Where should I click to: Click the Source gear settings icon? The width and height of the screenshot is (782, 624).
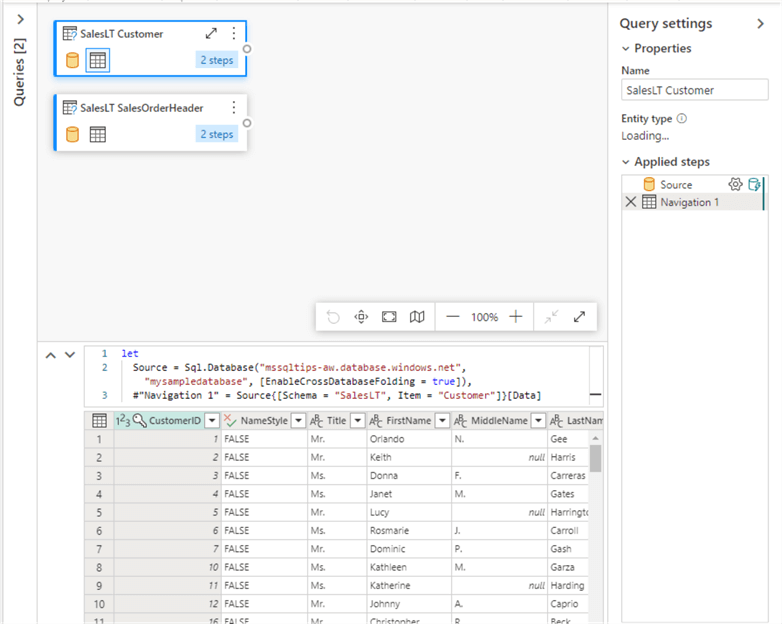[x=735, y=184]
